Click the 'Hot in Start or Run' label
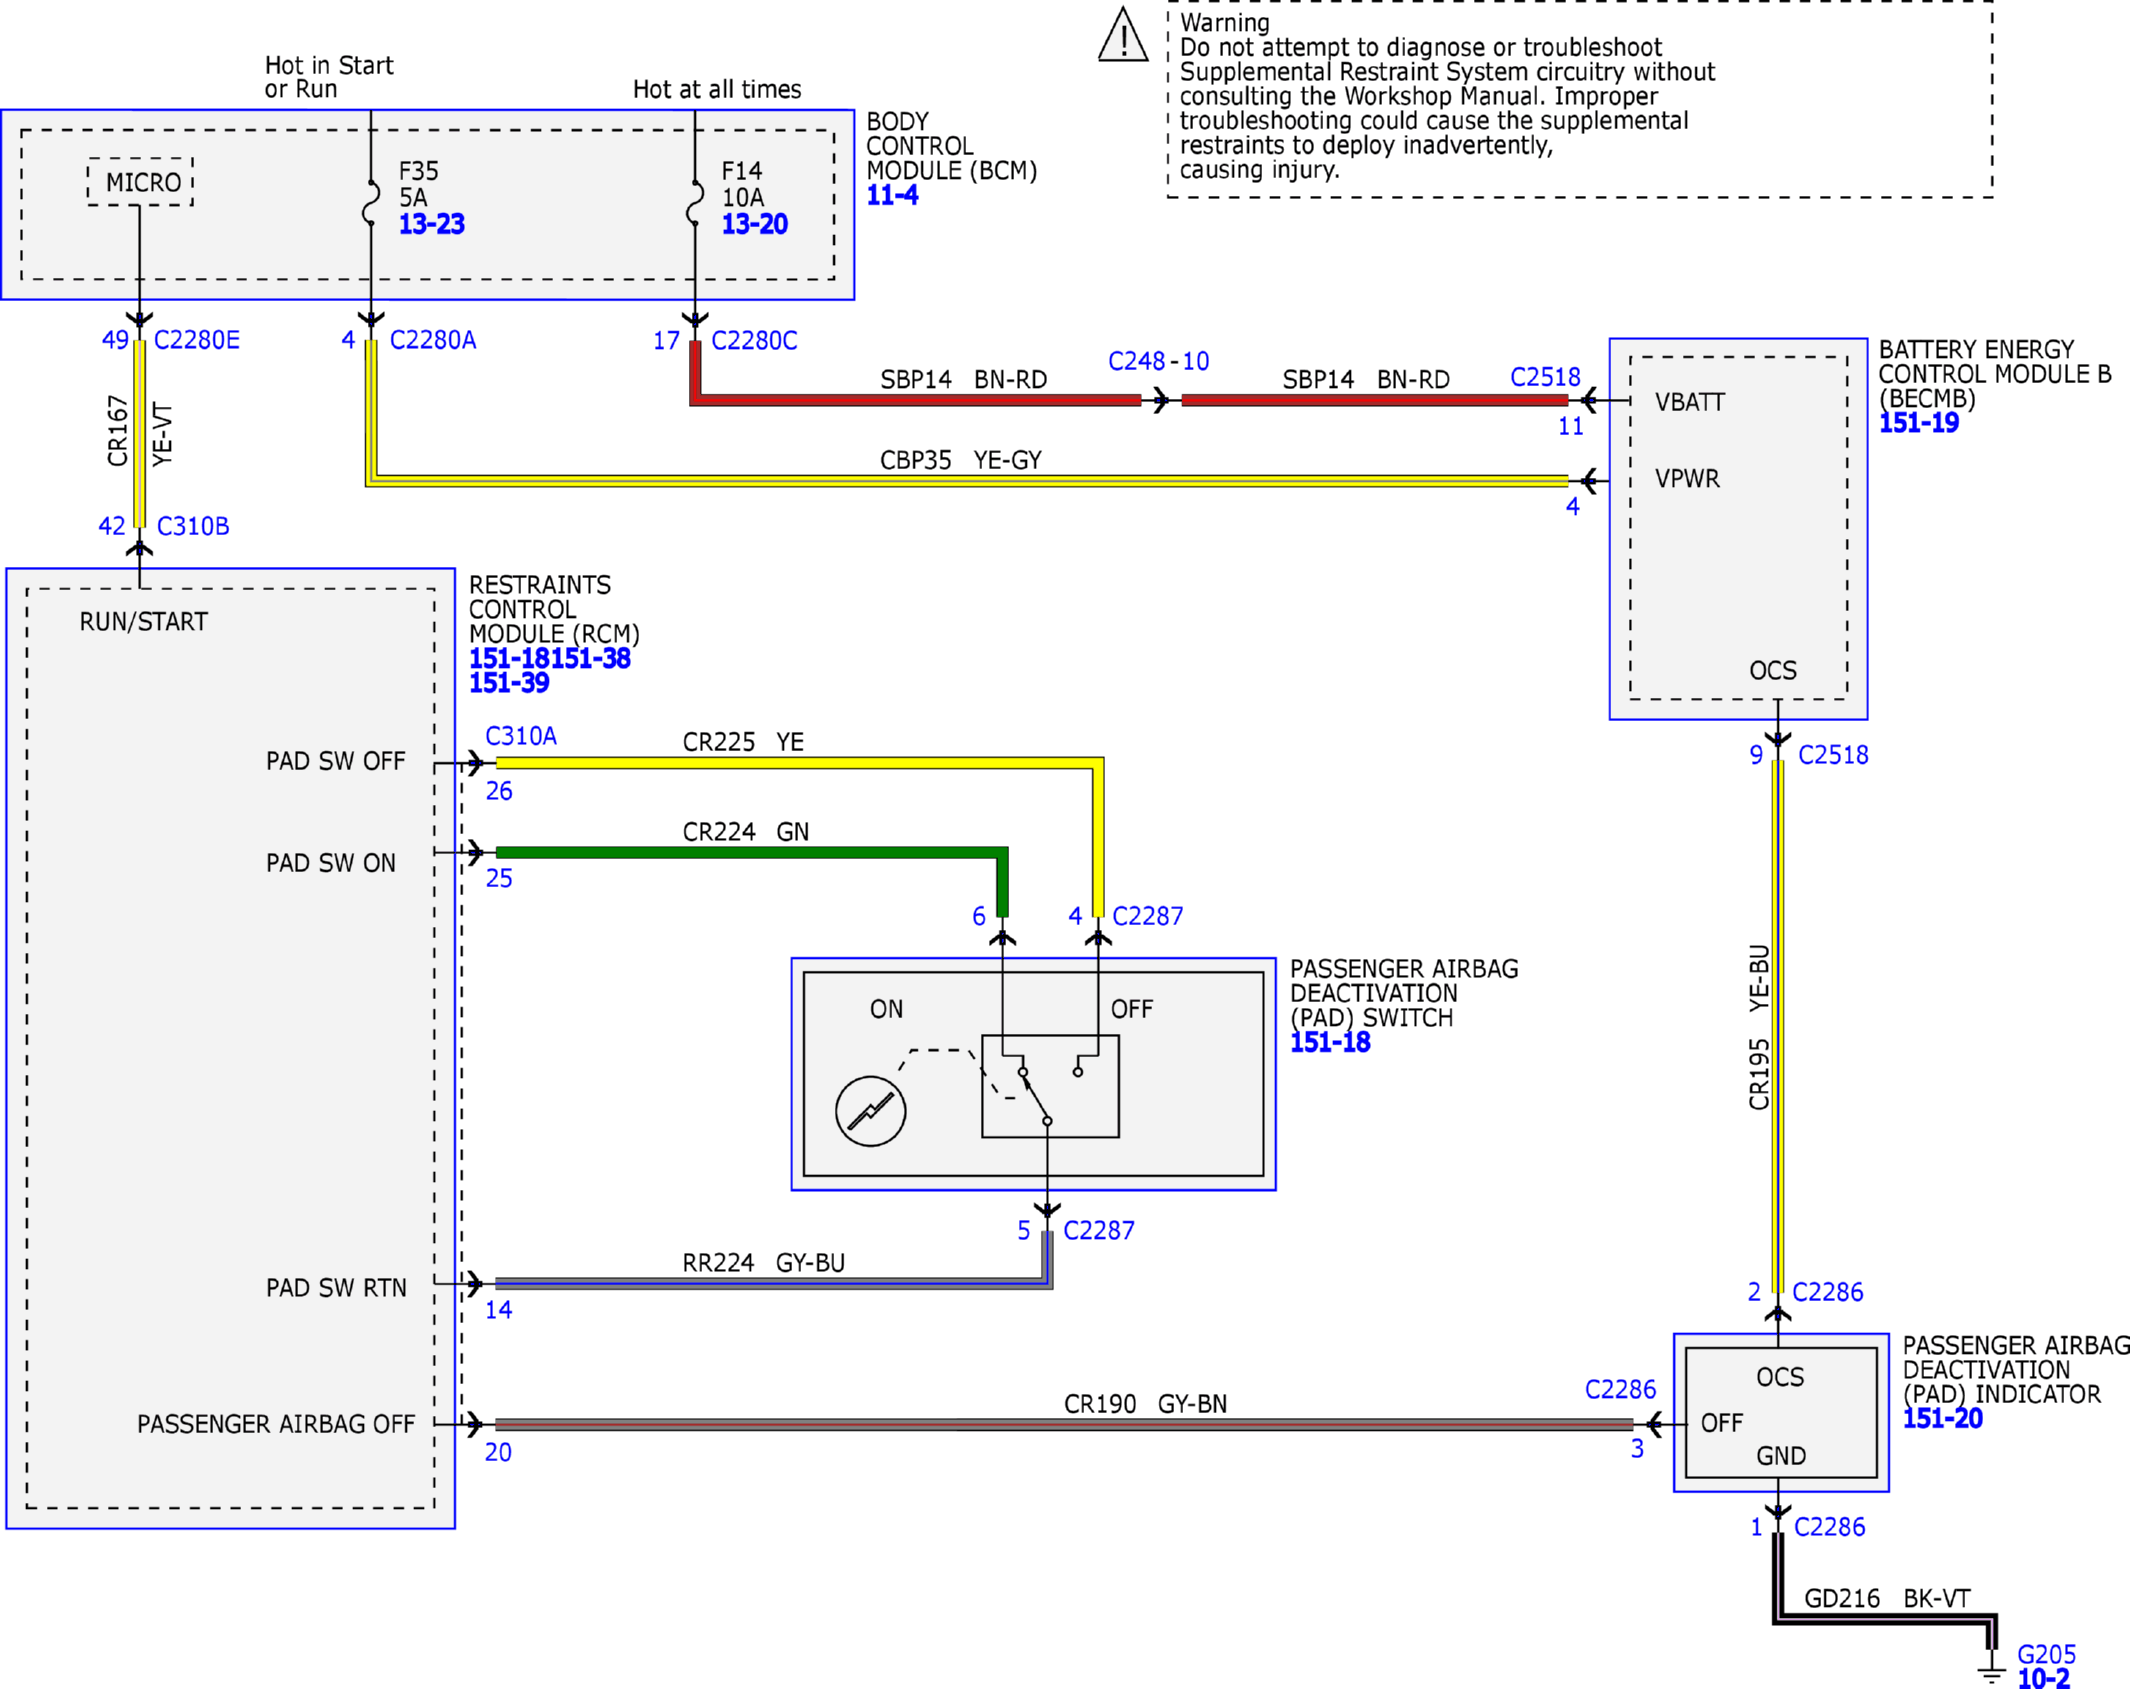2130x1689 pixels. [x=329, y=77]
